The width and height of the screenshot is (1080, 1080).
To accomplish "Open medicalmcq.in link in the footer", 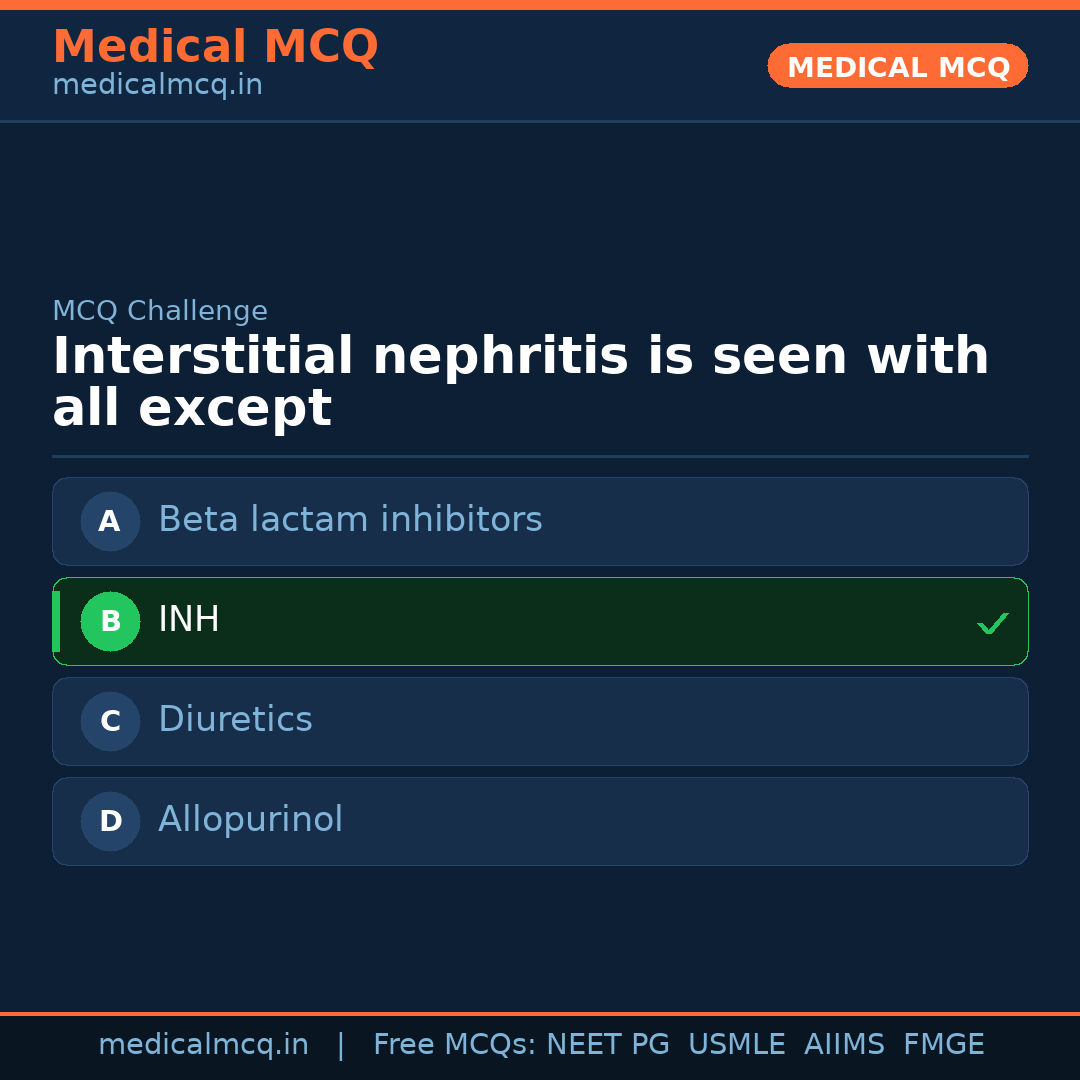I will point(203,1045).
